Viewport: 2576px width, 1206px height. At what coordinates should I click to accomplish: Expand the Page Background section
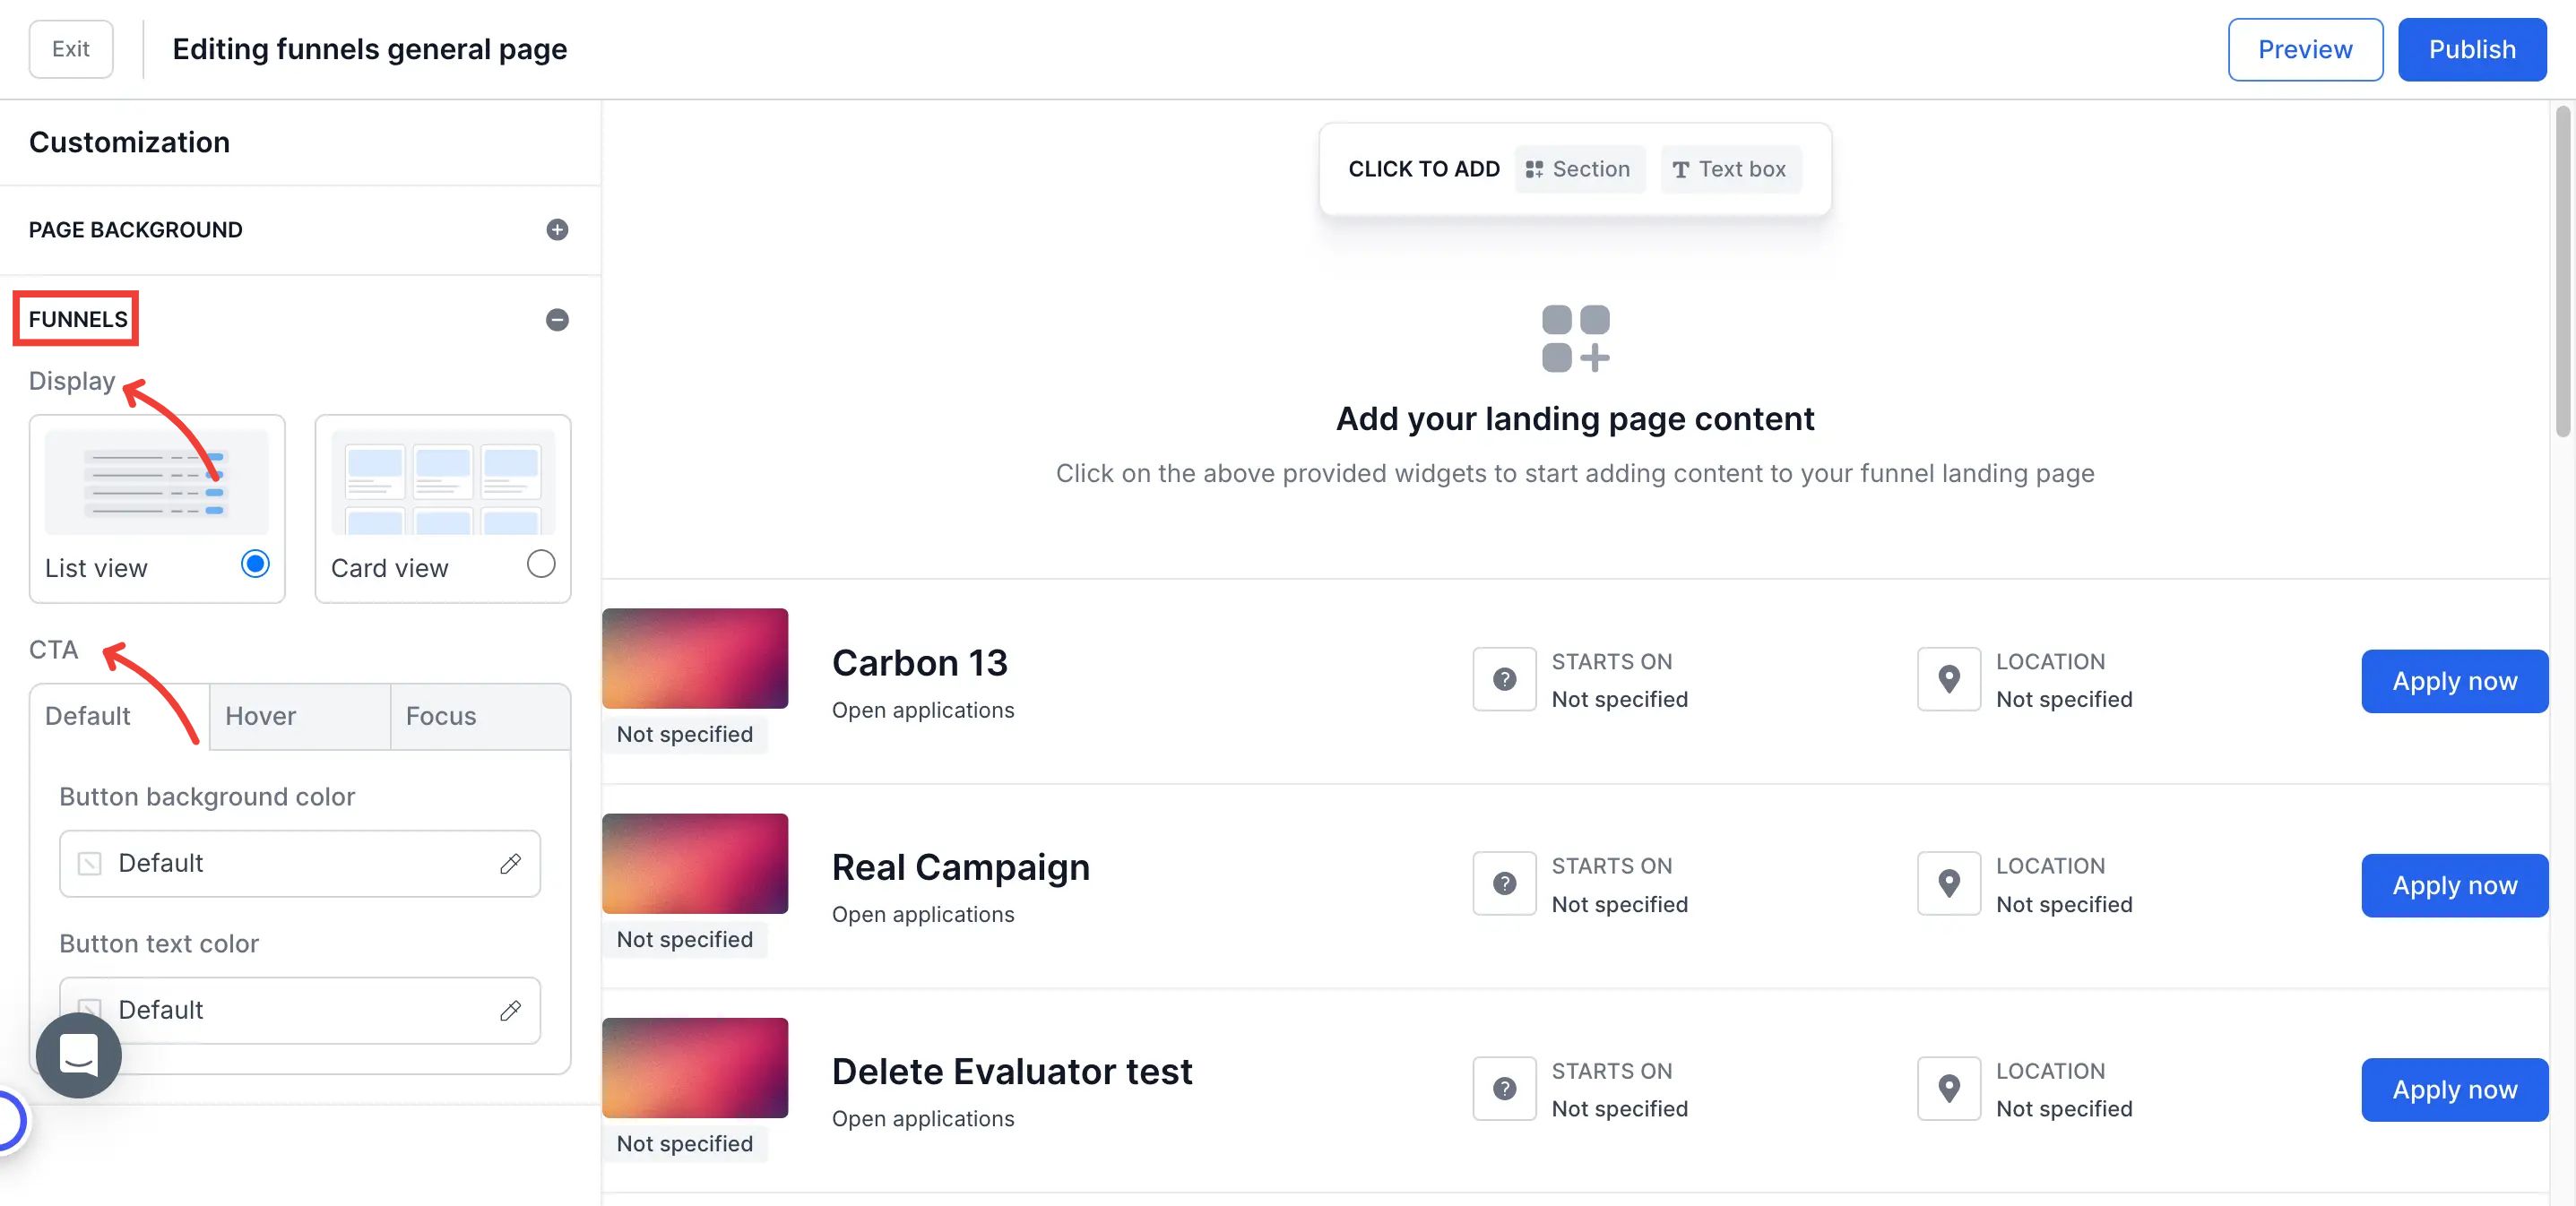tap(557, 230)
